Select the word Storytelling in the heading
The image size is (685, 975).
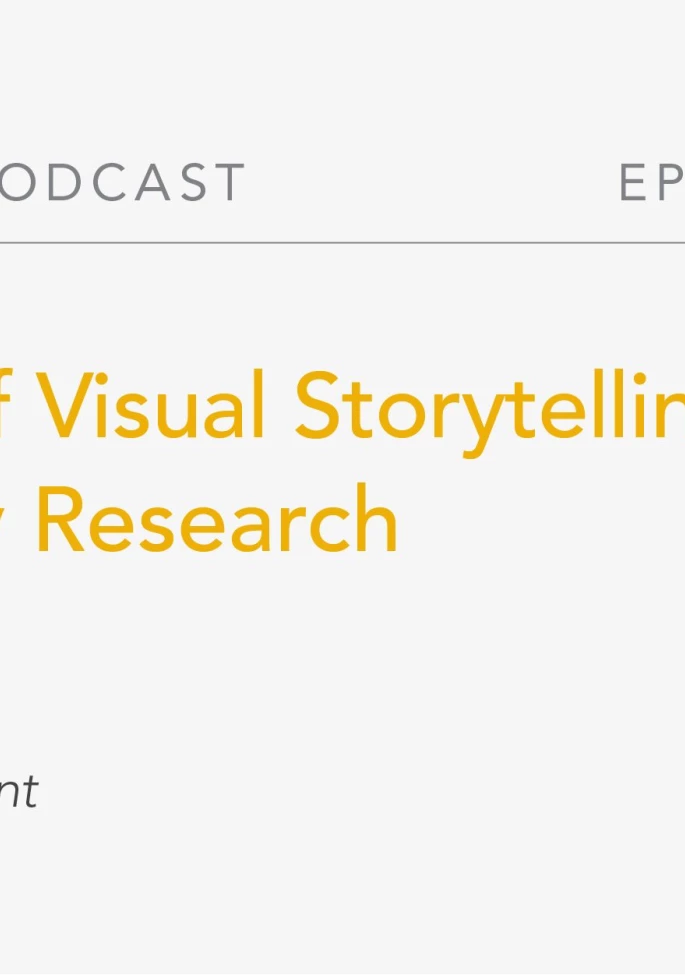pyautogui.click(x=490, y=405)
